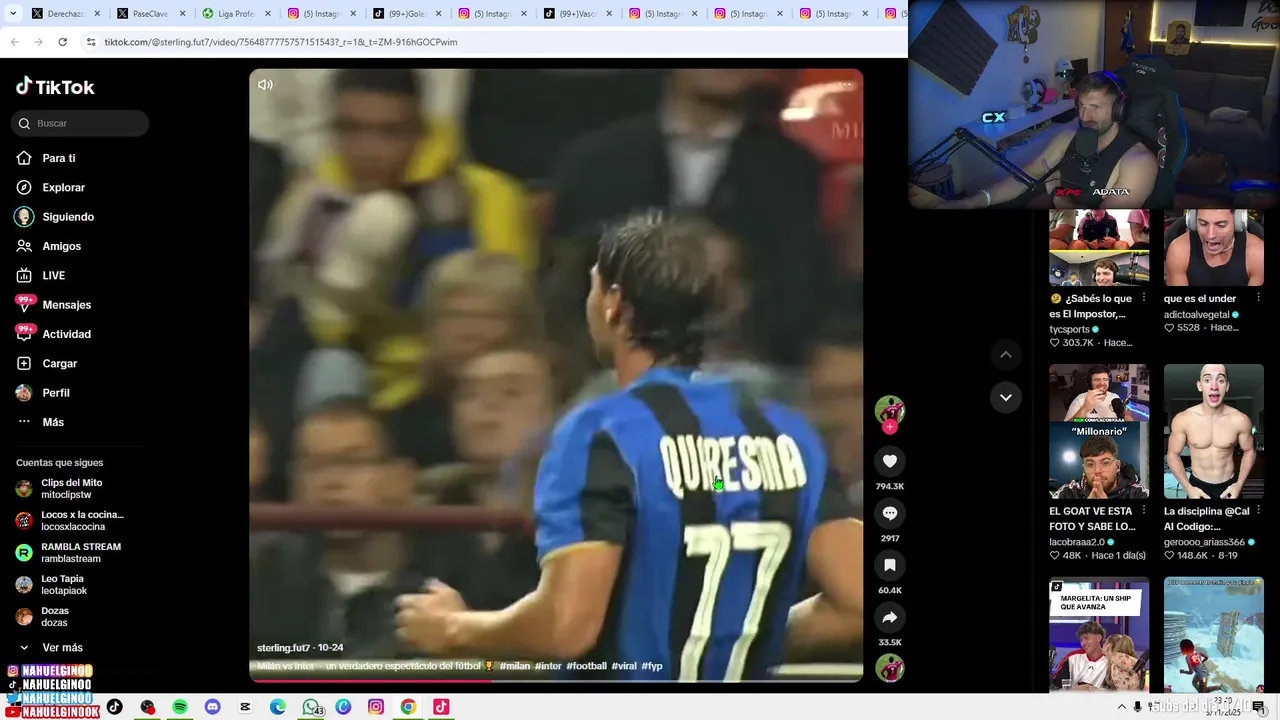This screenshot has height=720, width=1280.
Task: Open options for the tycsports video card
Action: (x=1143, y=298)
